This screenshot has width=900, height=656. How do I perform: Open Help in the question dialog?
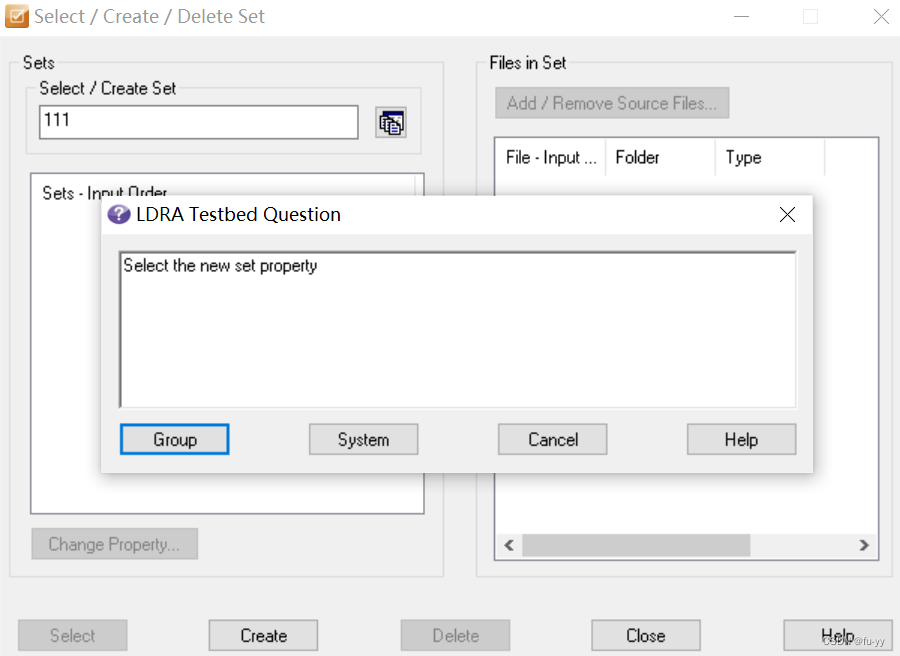(x=741, y=439)
